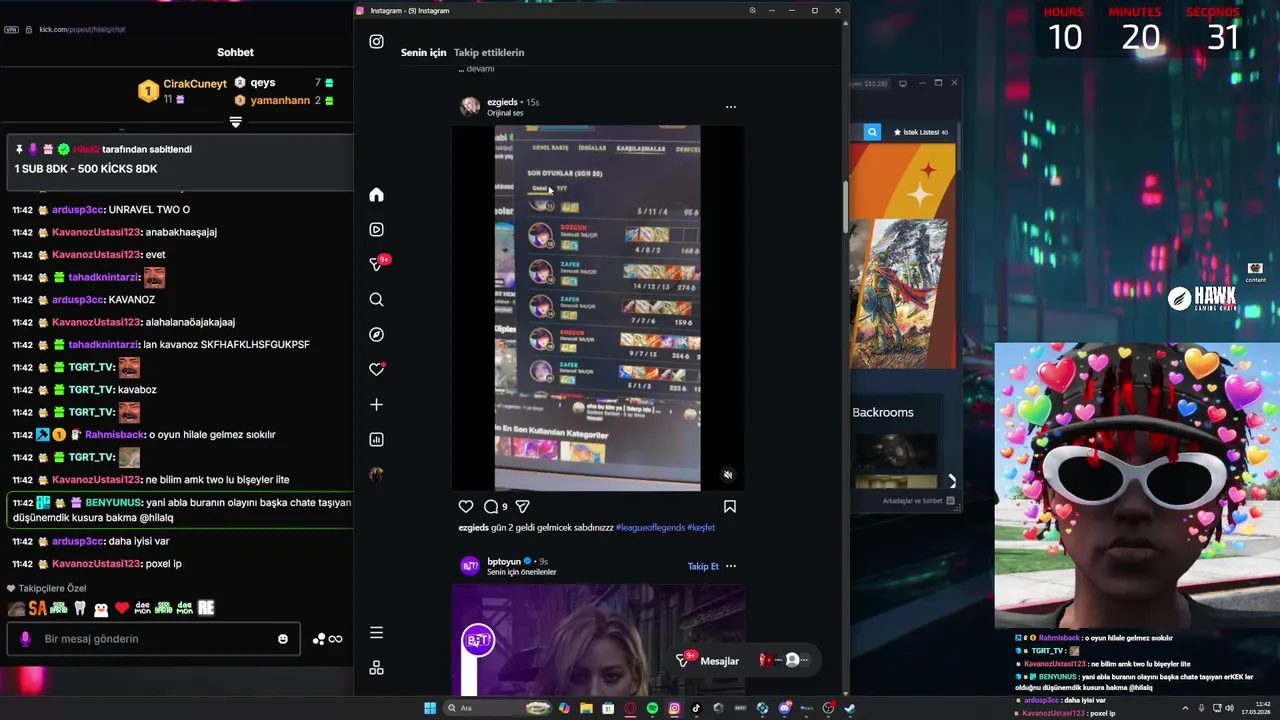Open Windows Start button
The height and width of the screenshot is (720, 1280).
[430, 708]
